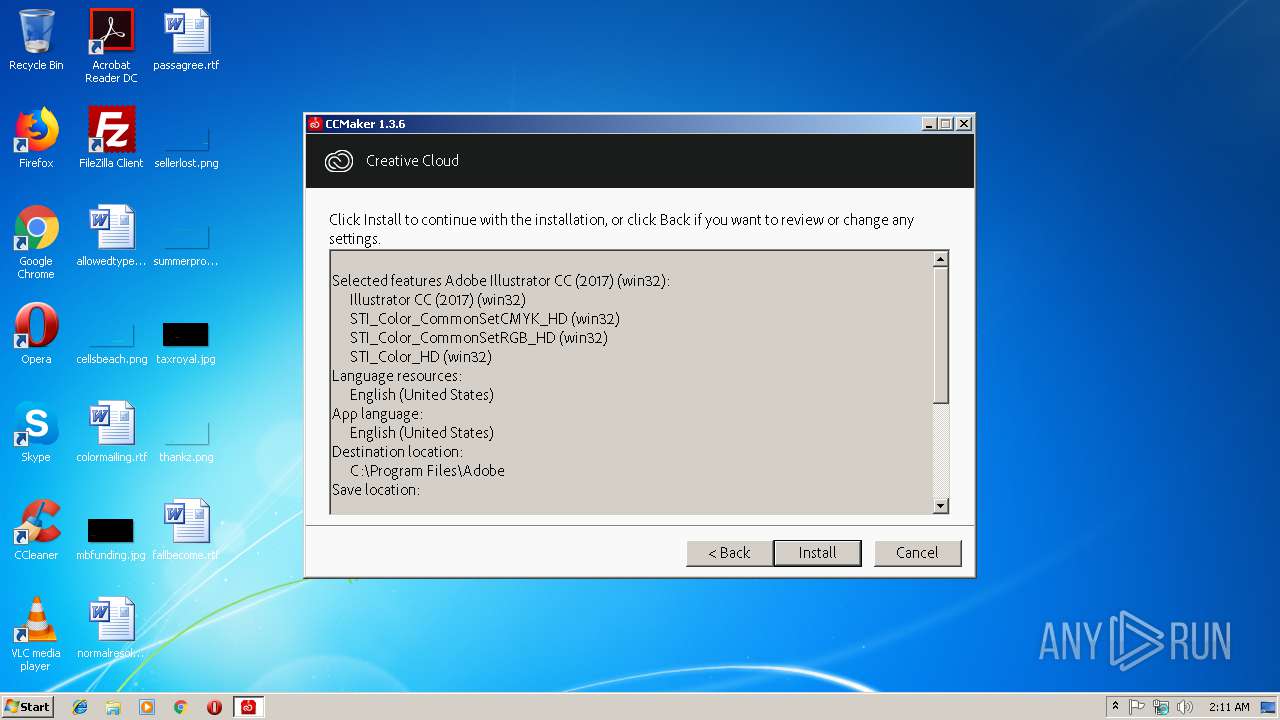This screenshot has width=1280, height=720.
Task: Select 'STI_Color_HD (win32)' line
Action: [420, 356]
